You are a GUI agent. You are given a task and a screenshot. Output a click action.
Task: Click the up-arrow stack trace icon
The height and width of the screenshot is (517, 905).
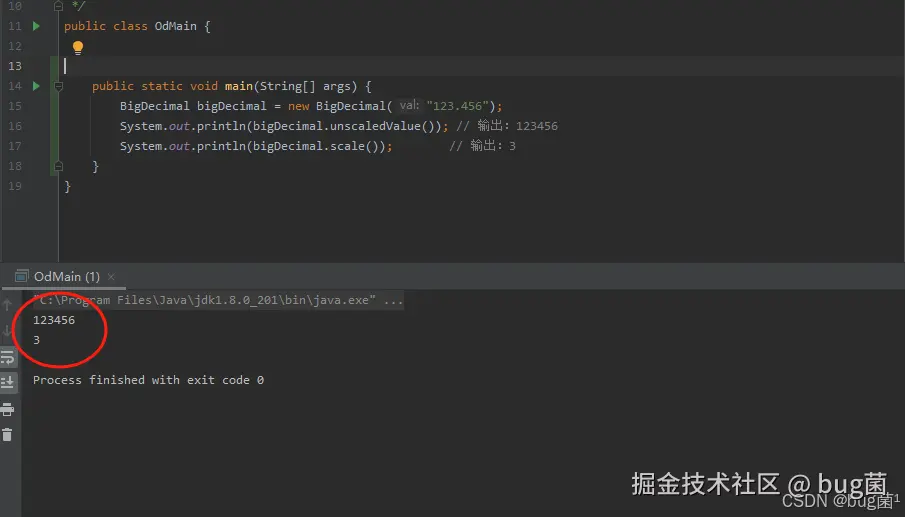coord(8,304)
